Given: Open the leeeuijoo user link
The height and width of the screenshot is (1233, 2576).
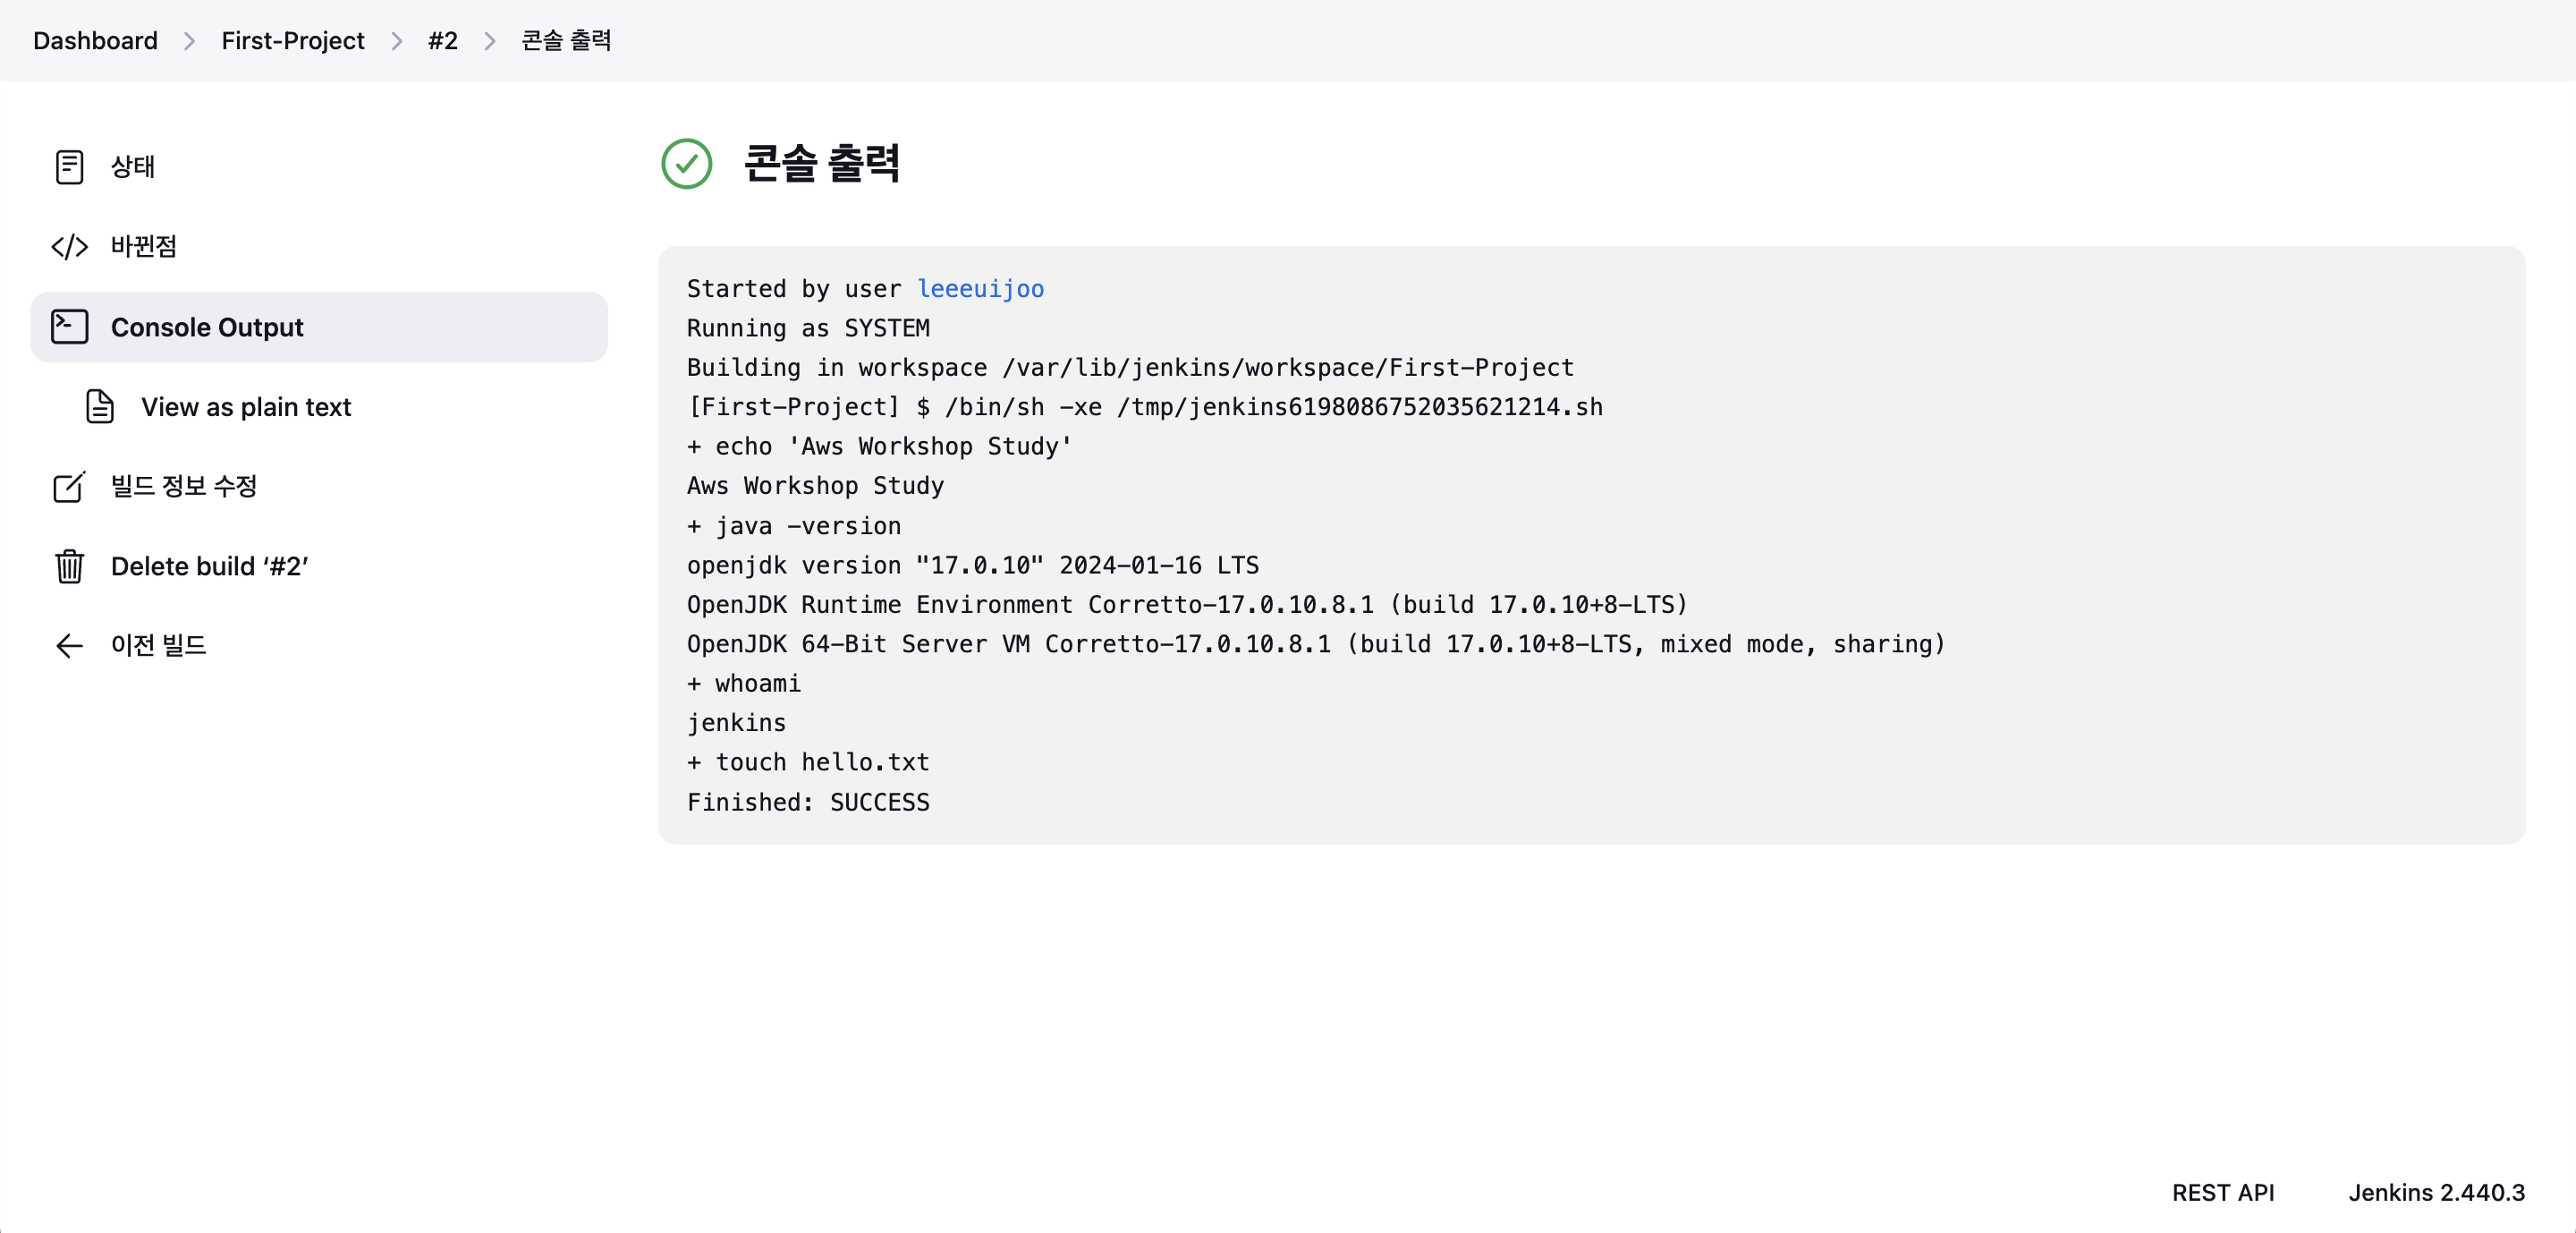Looking at the screenshot, I should [980, 289].
